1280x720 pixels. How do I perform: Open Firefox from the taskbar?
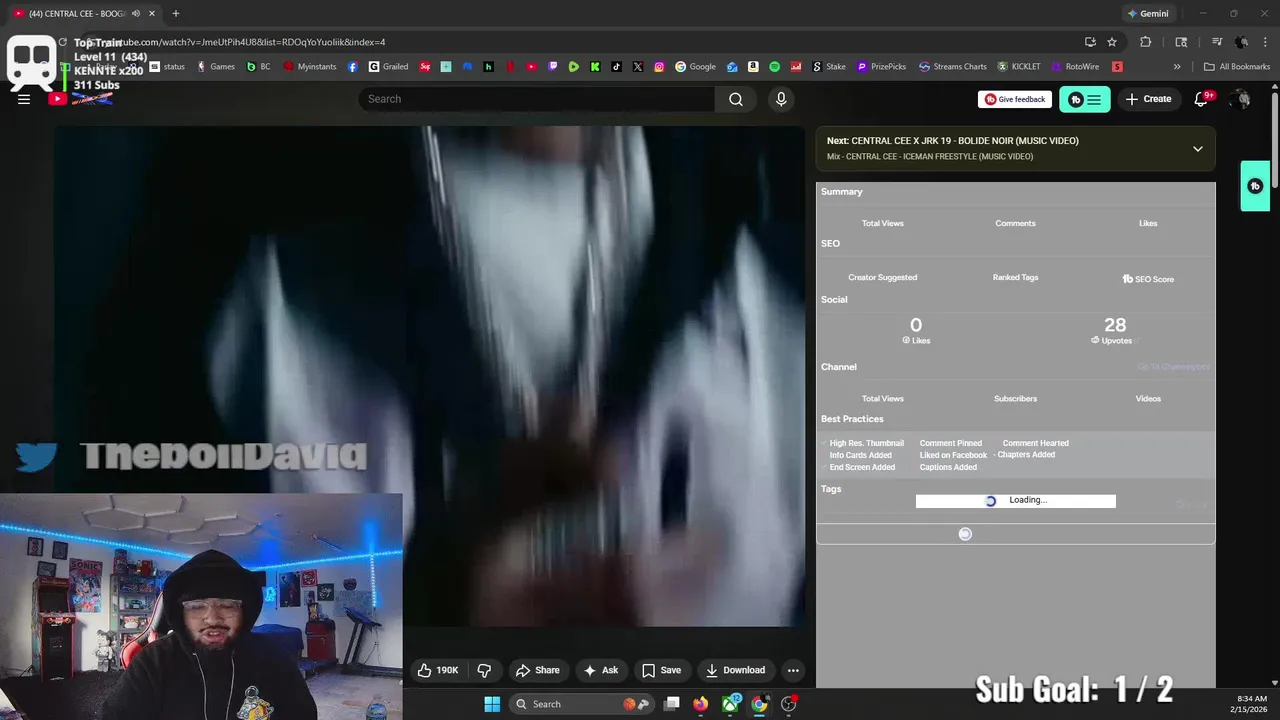(700, 704)
